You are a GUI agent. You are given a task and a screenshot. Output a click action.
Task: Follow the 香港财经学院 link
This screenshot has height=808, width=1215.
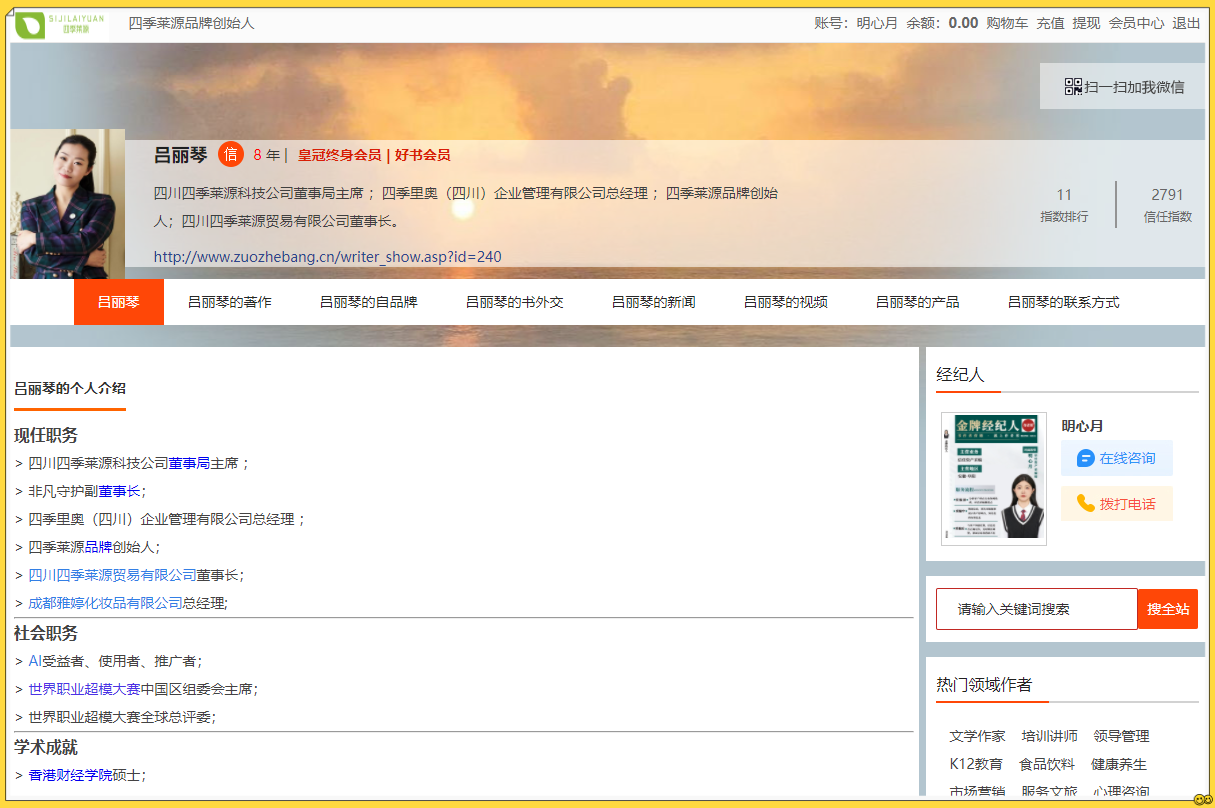coord(70,775)
